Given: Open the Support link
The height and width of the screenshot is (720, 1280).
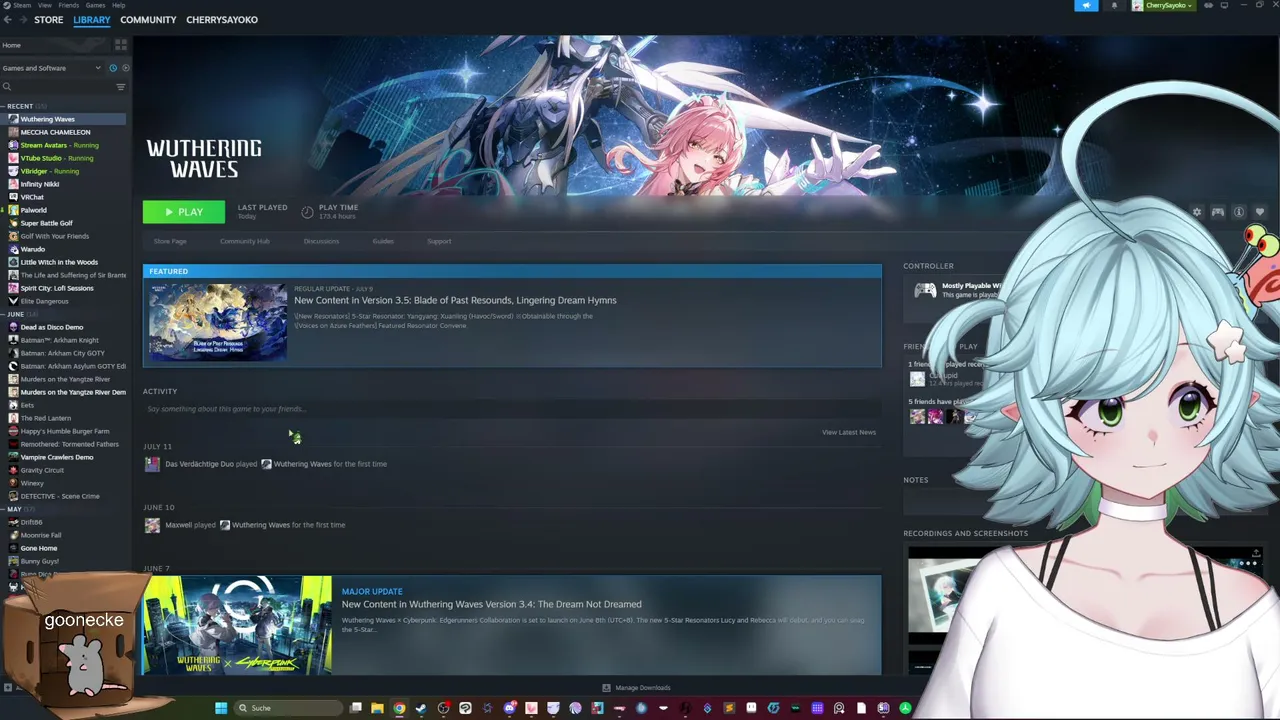Looking at the screenshot, I should point(439,241).
